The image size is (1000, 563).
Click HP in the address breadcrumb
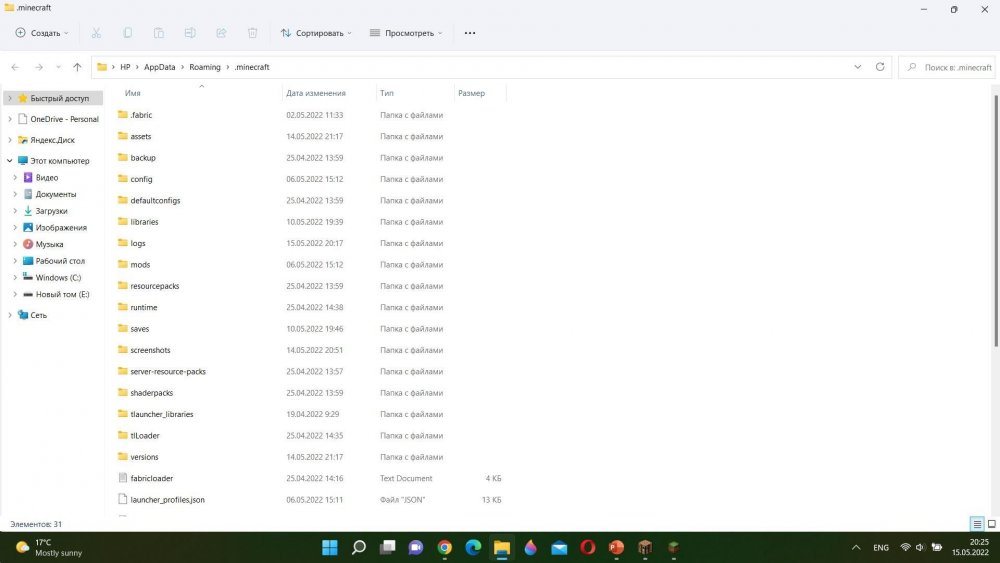tap(125, 67)
